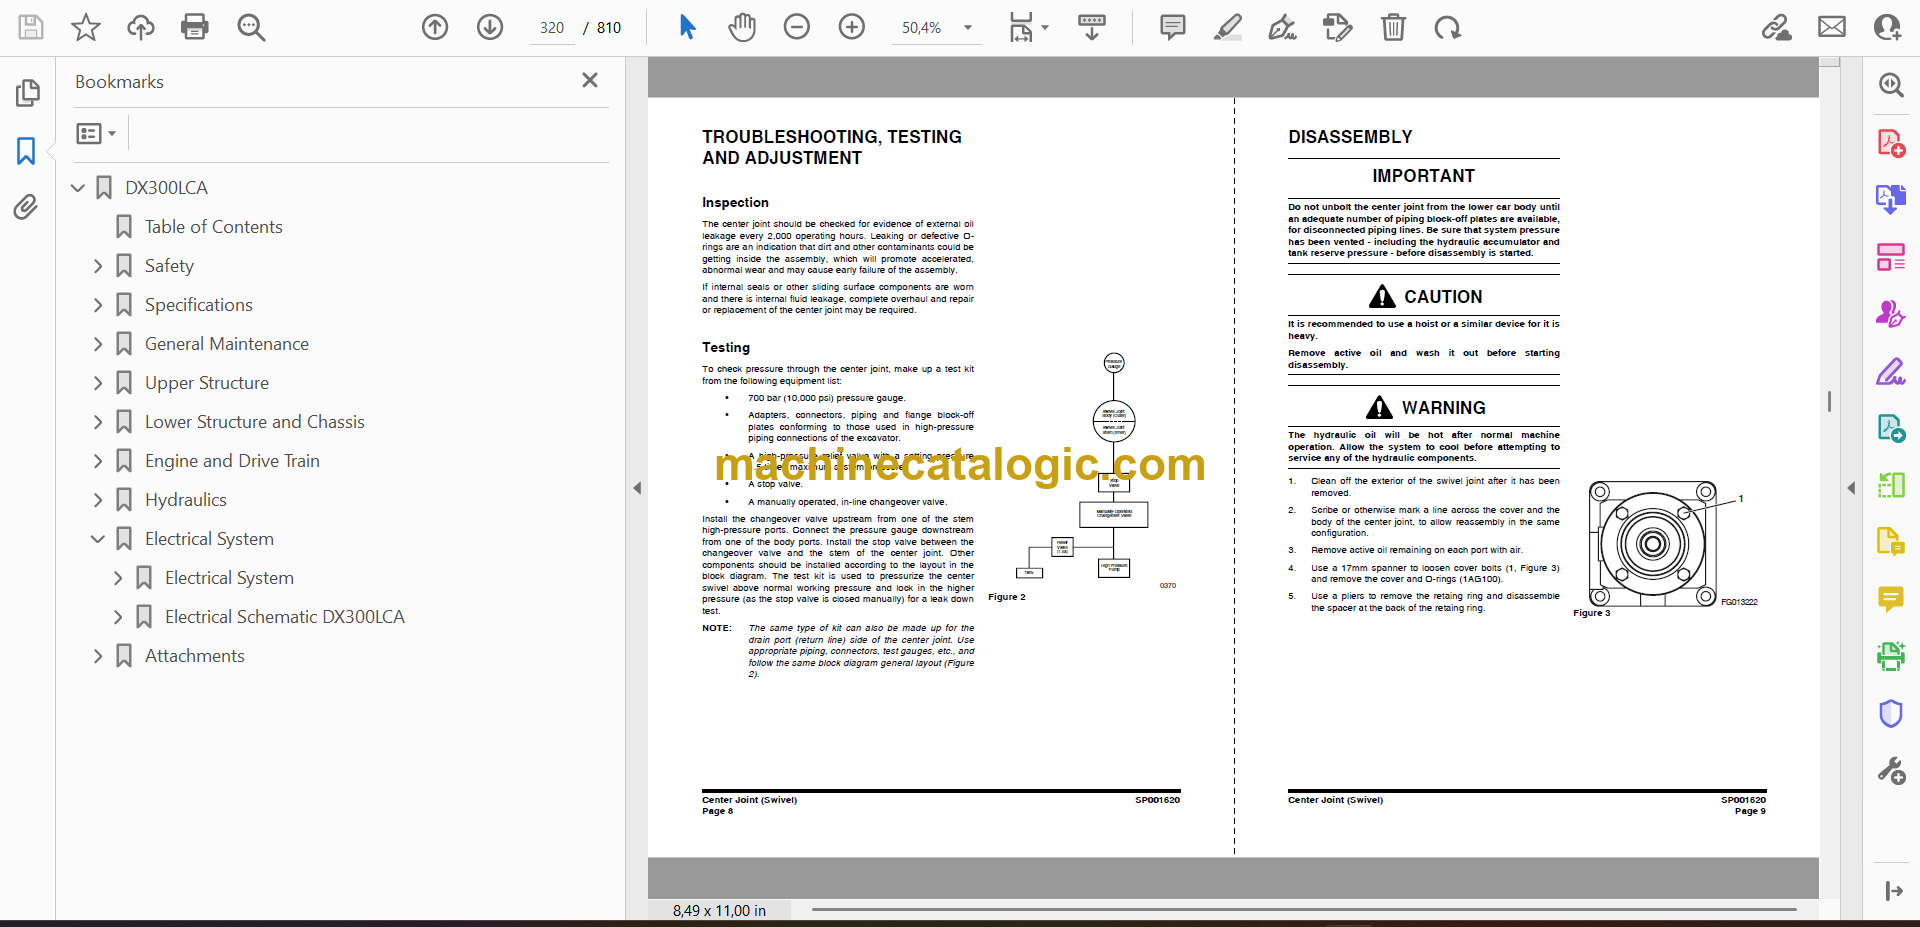Screen dimensions: 1920x927
Task: Open the Table of Contents bookmark
Action: click(213, 227)
